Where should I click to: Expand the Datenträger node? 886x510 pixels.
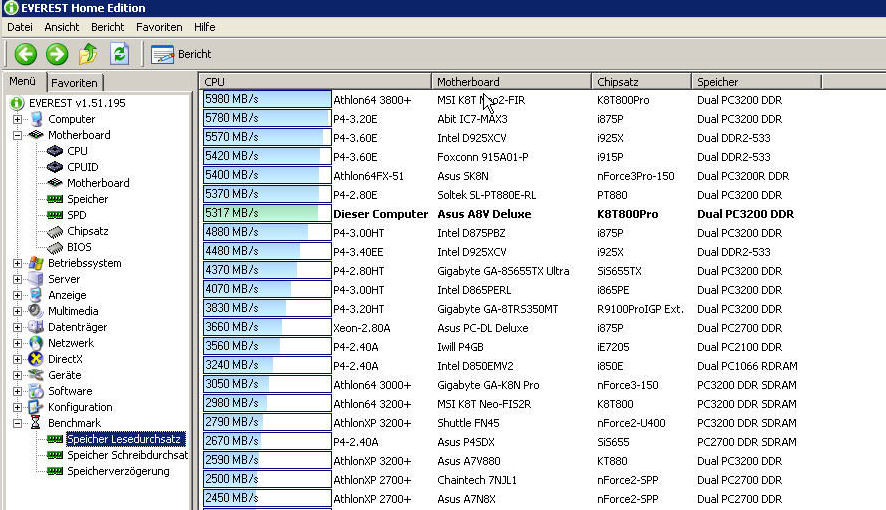[x=18, y=327]
